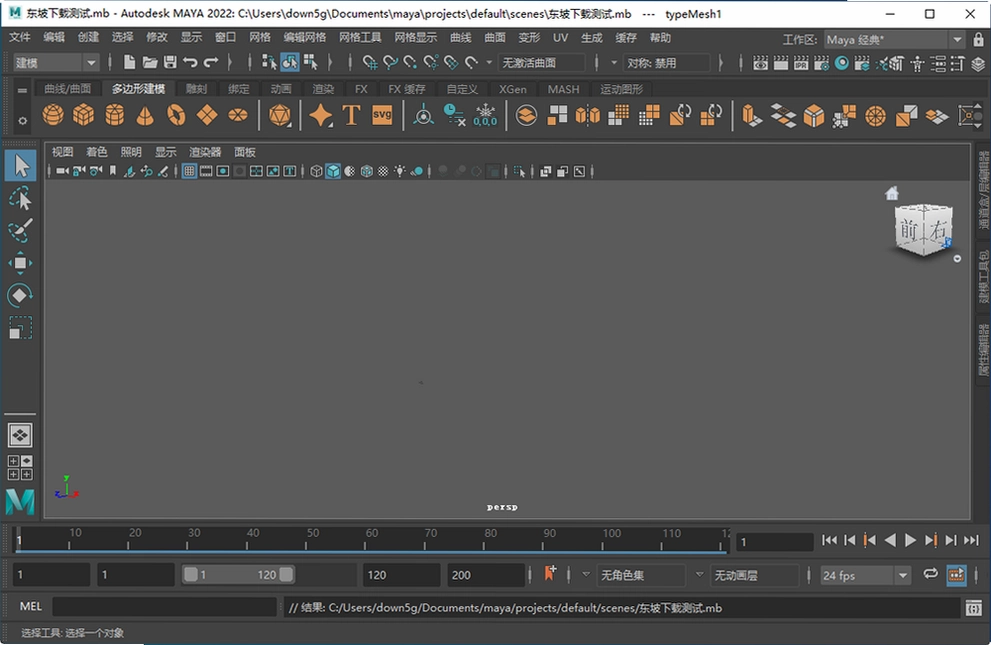Save the current scene icon
This screenshot has height=645, width=991.
click(170, 62)
